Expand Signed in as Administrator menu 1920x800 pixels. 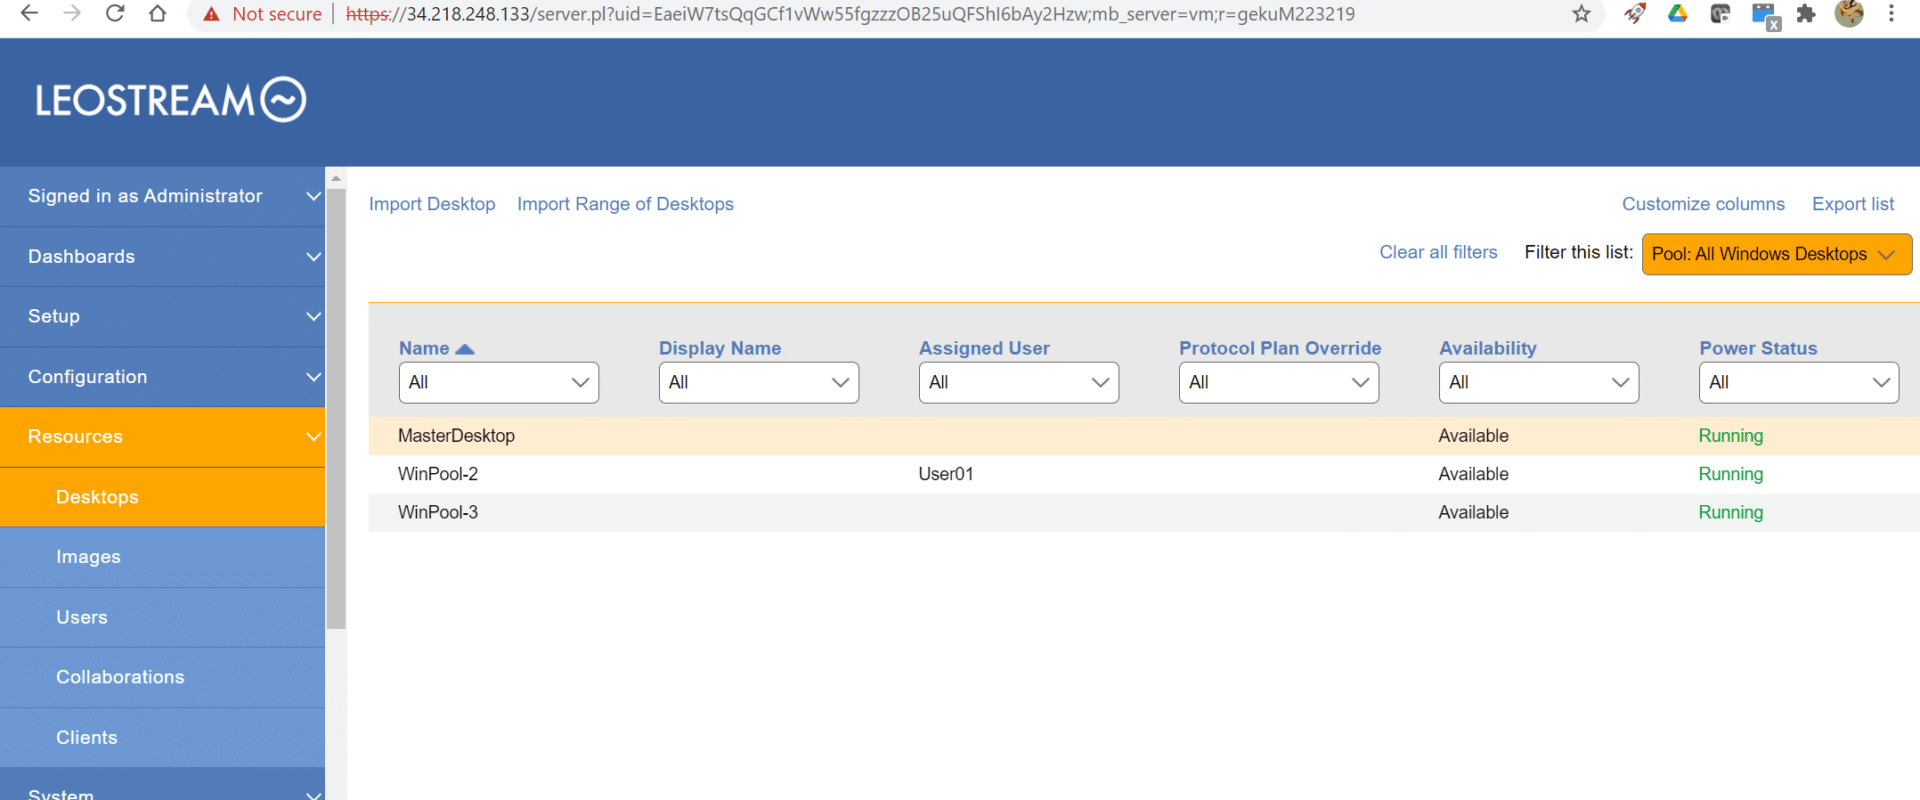(162, 196)
